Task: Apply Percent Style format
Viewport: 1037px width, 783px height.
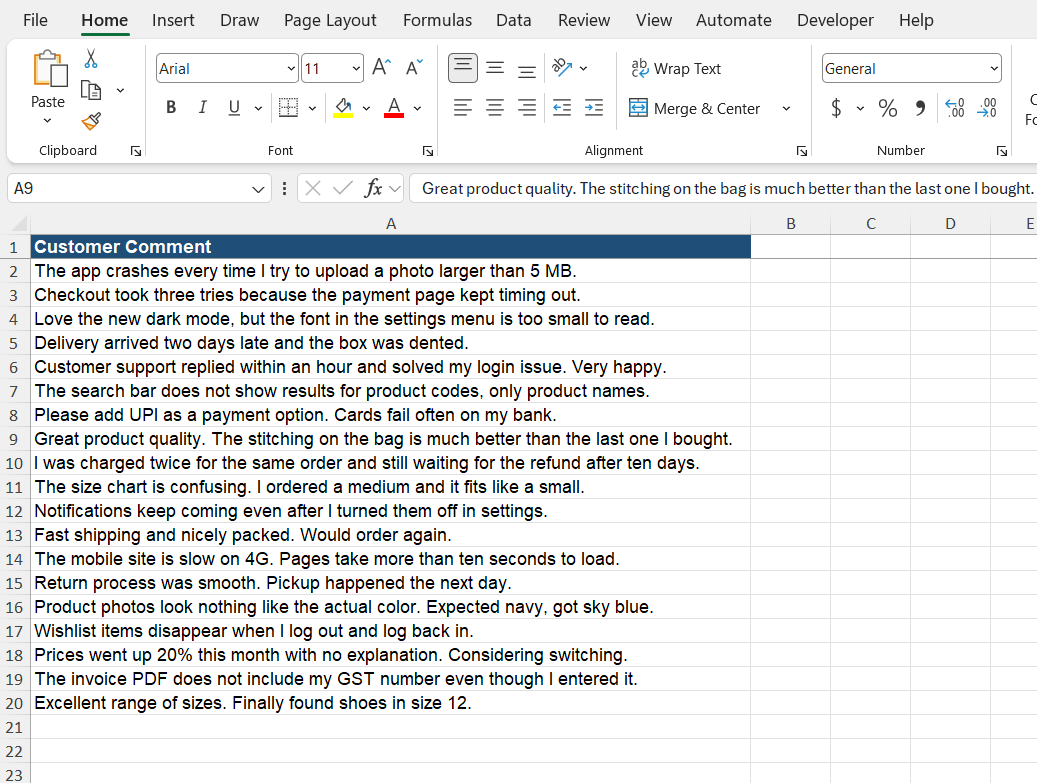Action: [x=888, y=108]
